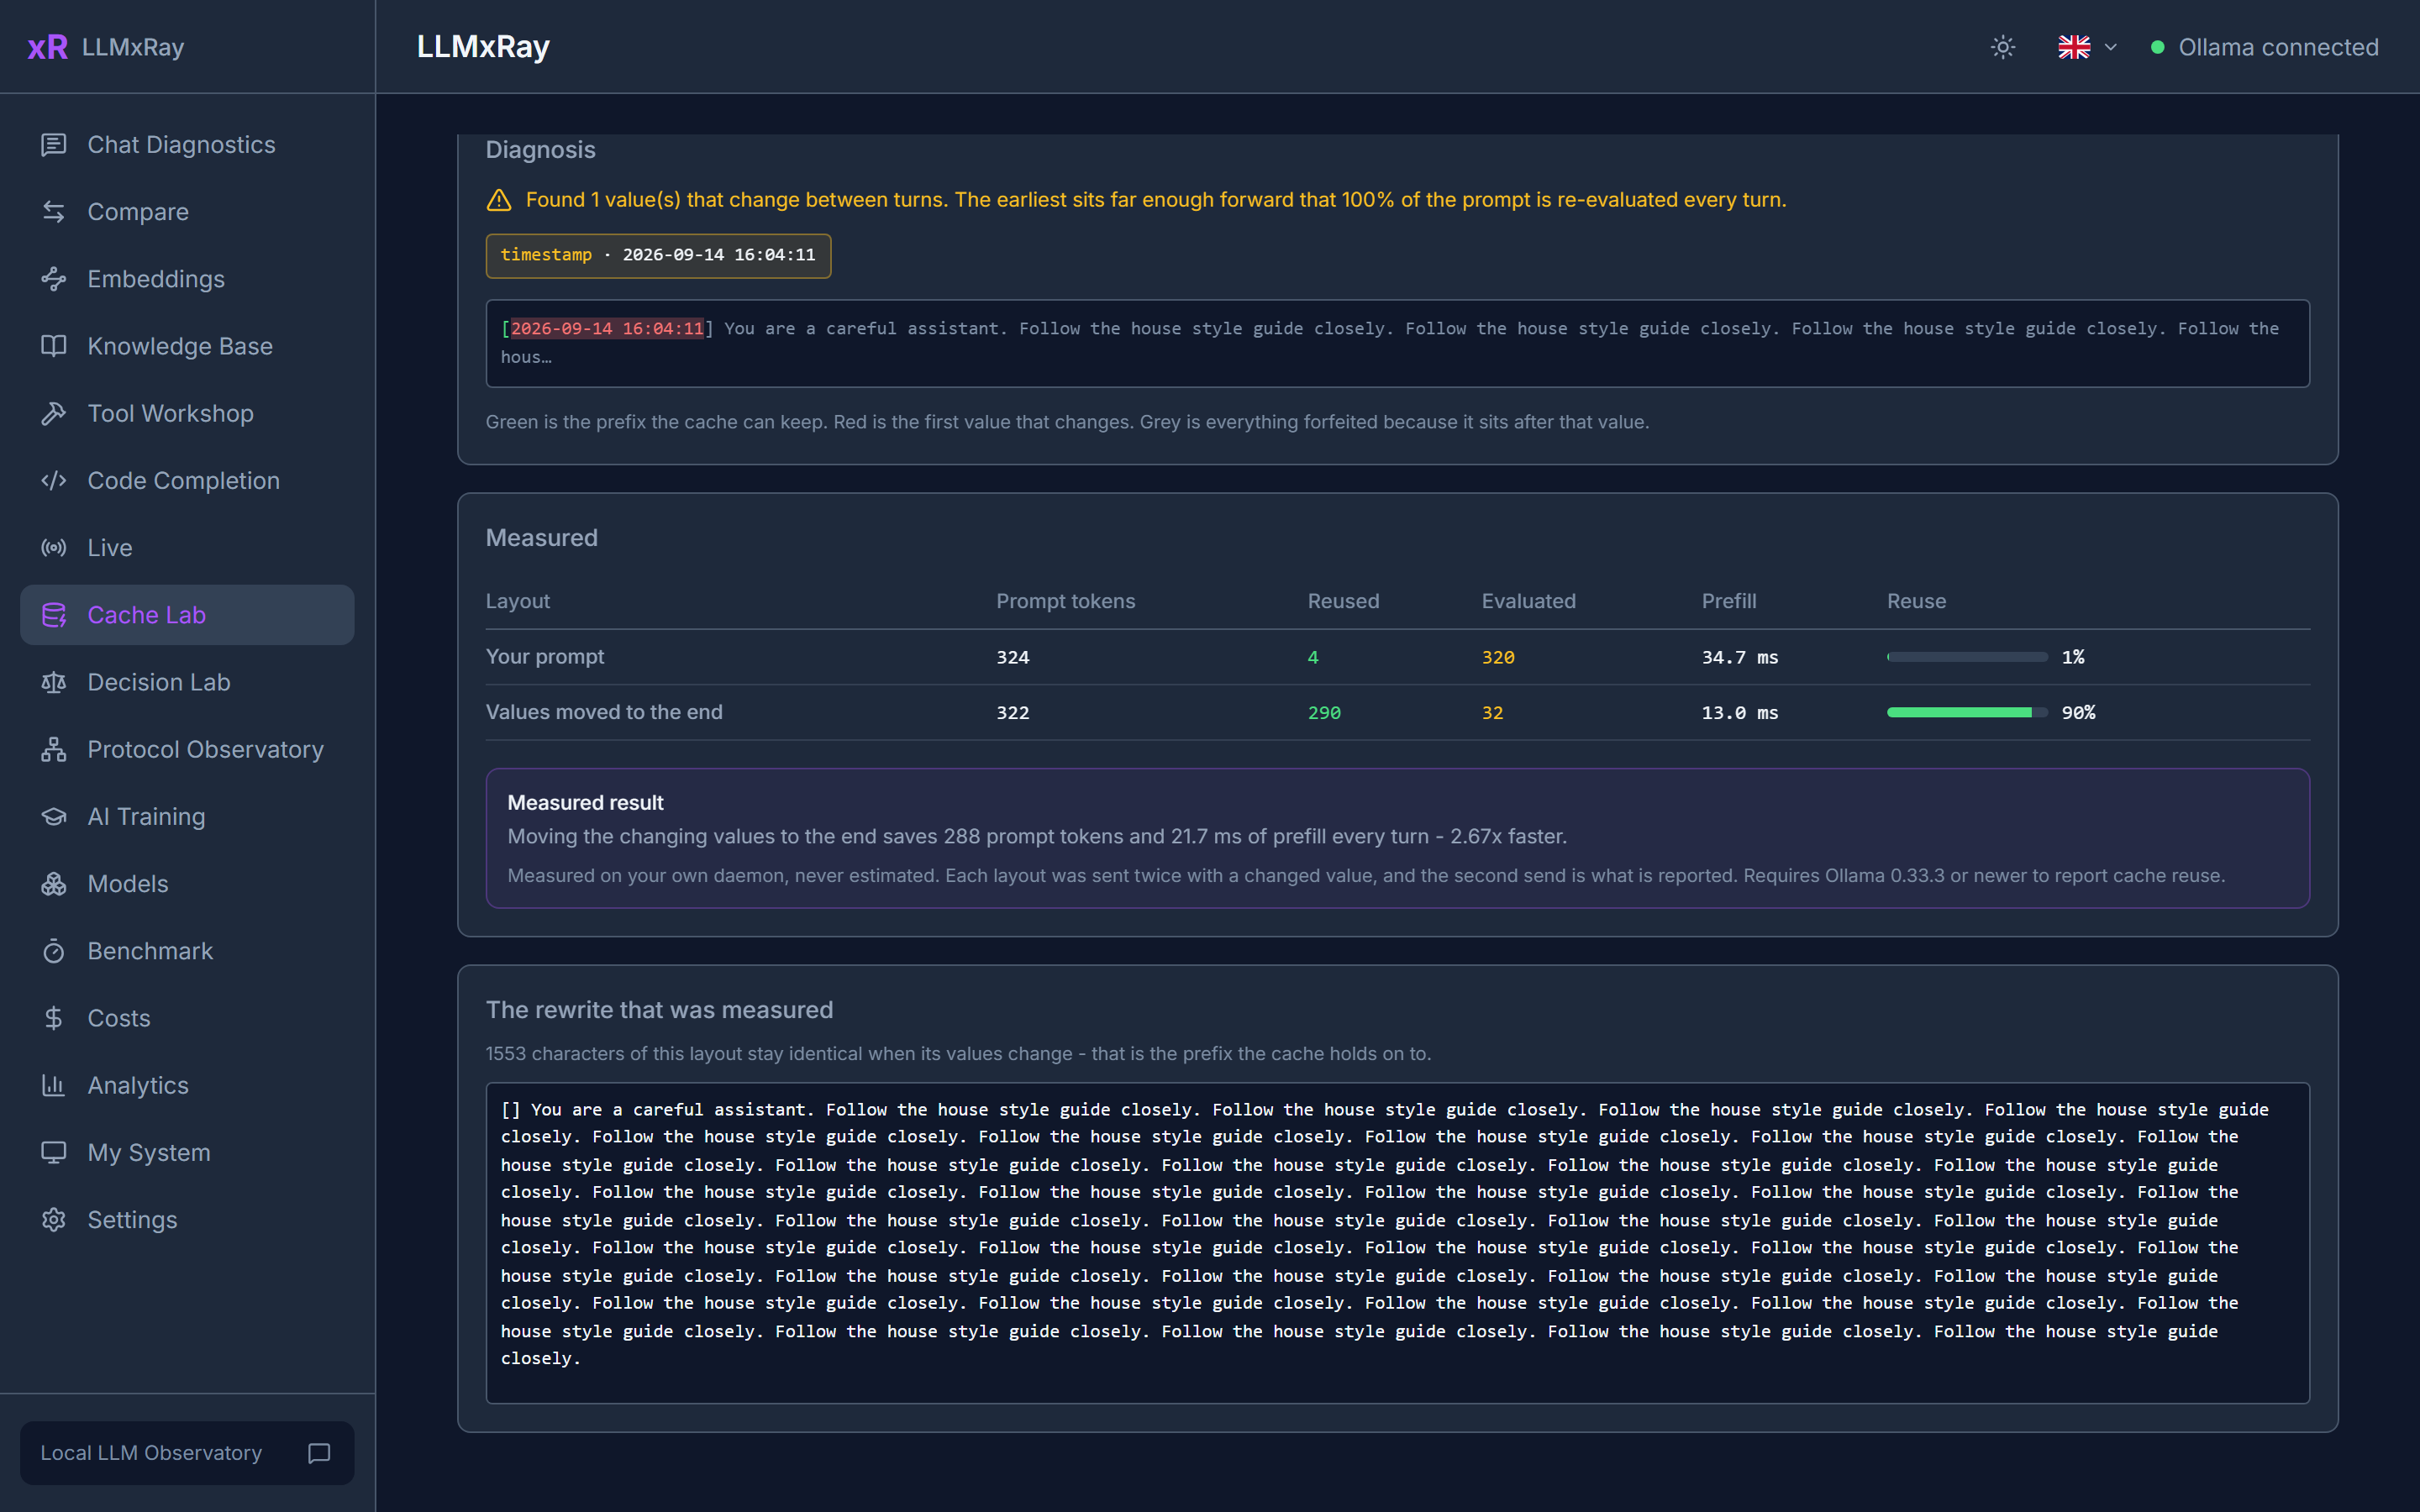Image resolution: width=2420 pixels, height=1512 pixels.
Task: Click the timestamp value chip
Action: coord(658,255)
